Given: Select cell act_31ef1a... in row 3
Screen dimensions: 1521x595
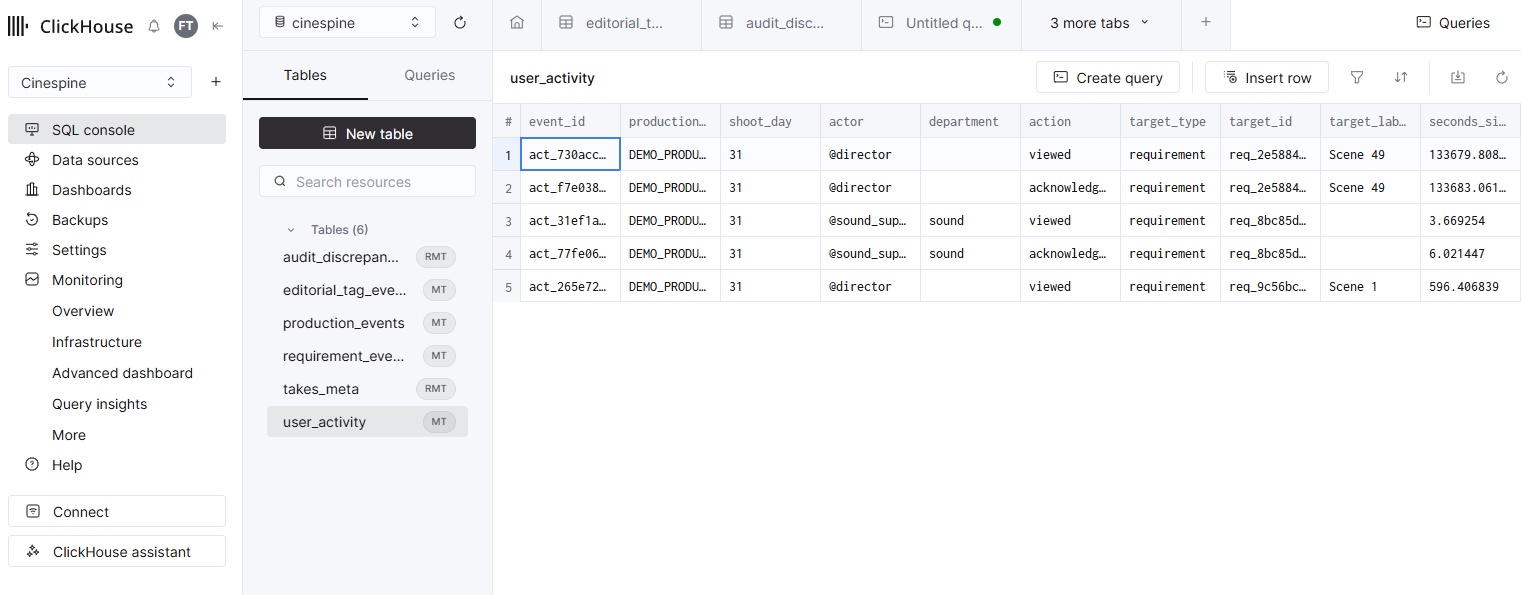Looking at the screenshot, I should point(570,220).
